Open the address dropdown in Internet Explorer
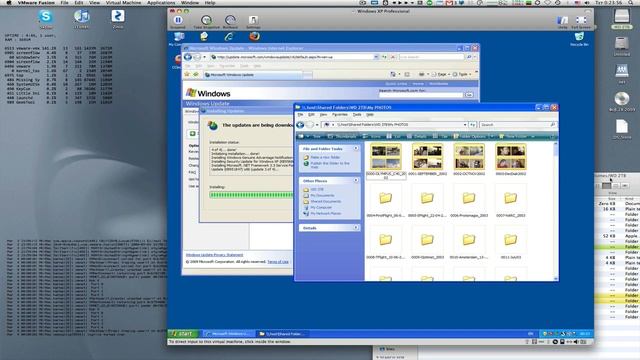The height and width of the screenshot is (360, 640). click(x=376, y=57)
